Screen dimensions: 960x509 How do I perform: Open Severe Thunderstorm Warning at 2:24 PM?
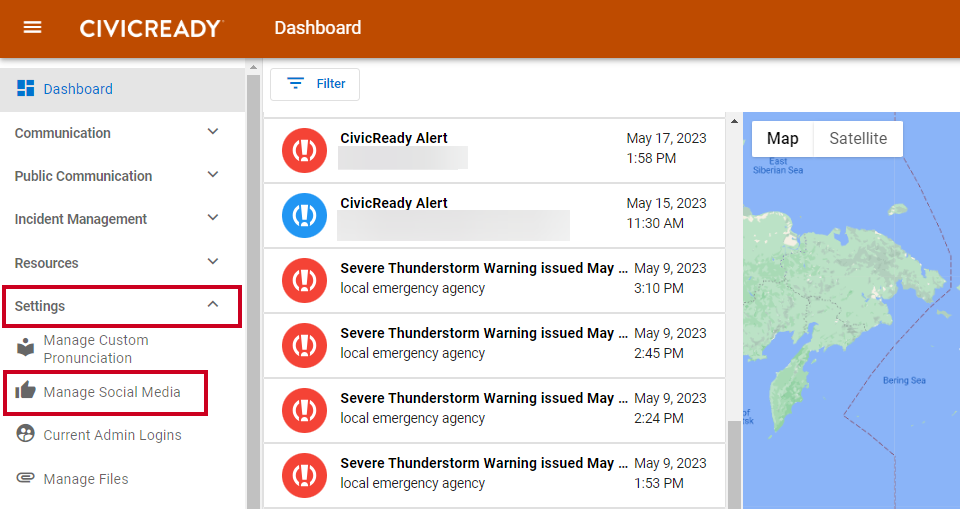tap(494, 410)
